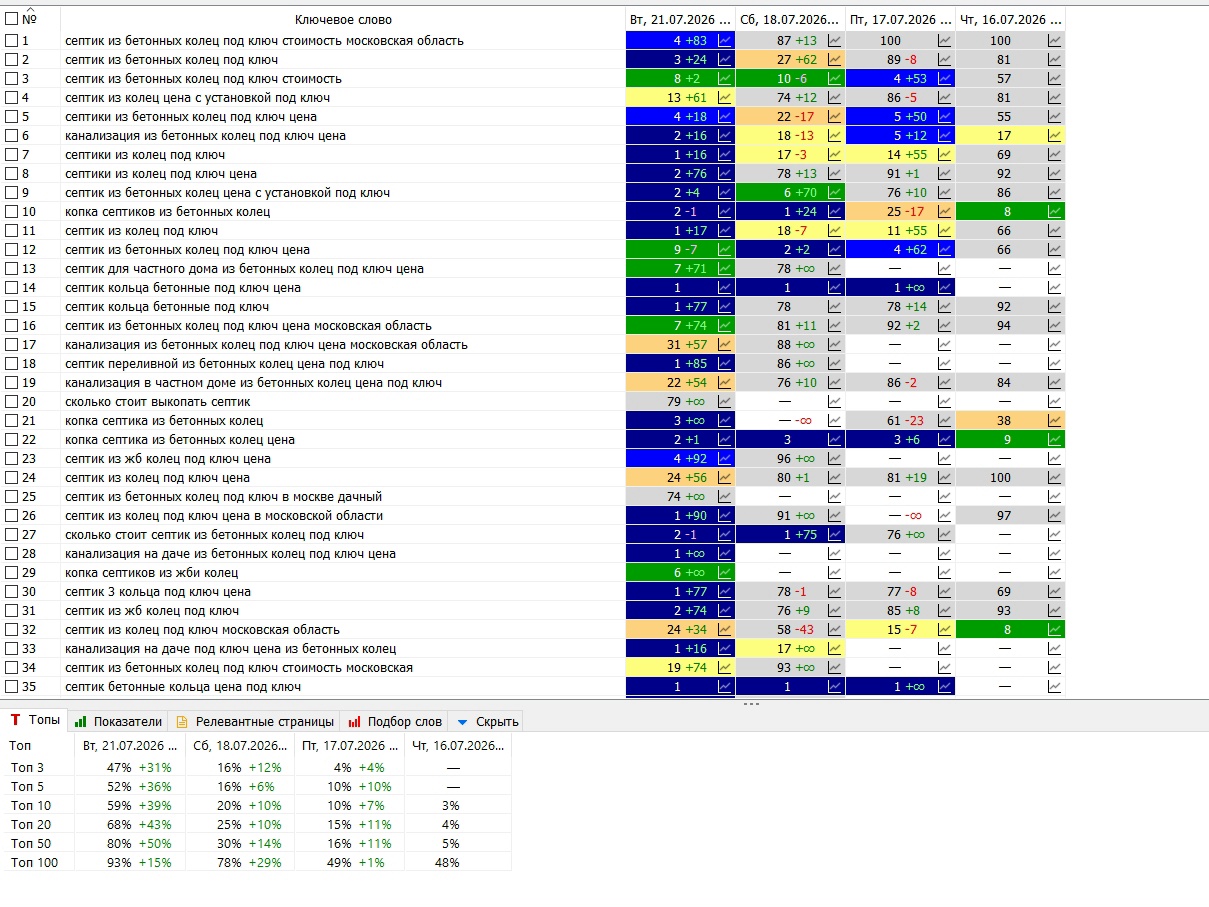
Task: Click chart icon in row 17 Tuesday cell
Action: 725,345
